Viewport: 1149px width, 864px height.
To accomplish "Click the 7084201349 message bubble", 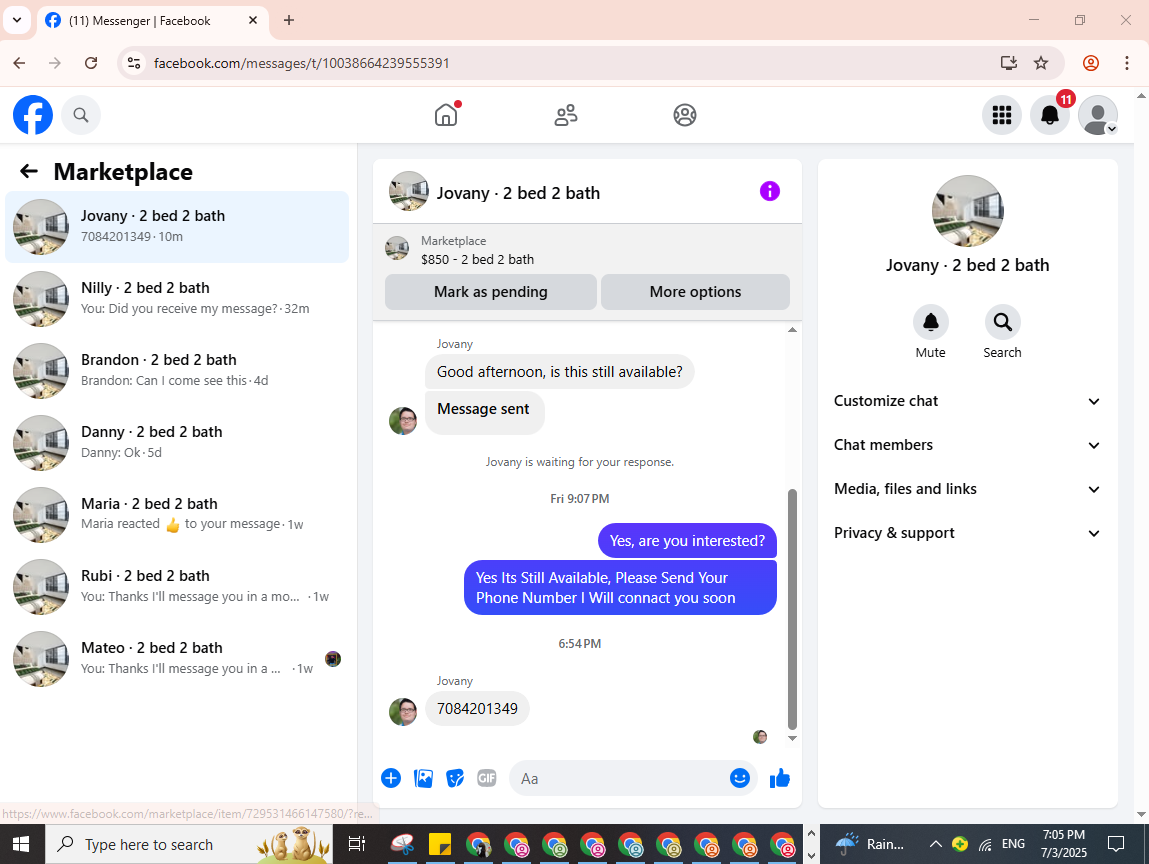I will click(x=477, y=709).
